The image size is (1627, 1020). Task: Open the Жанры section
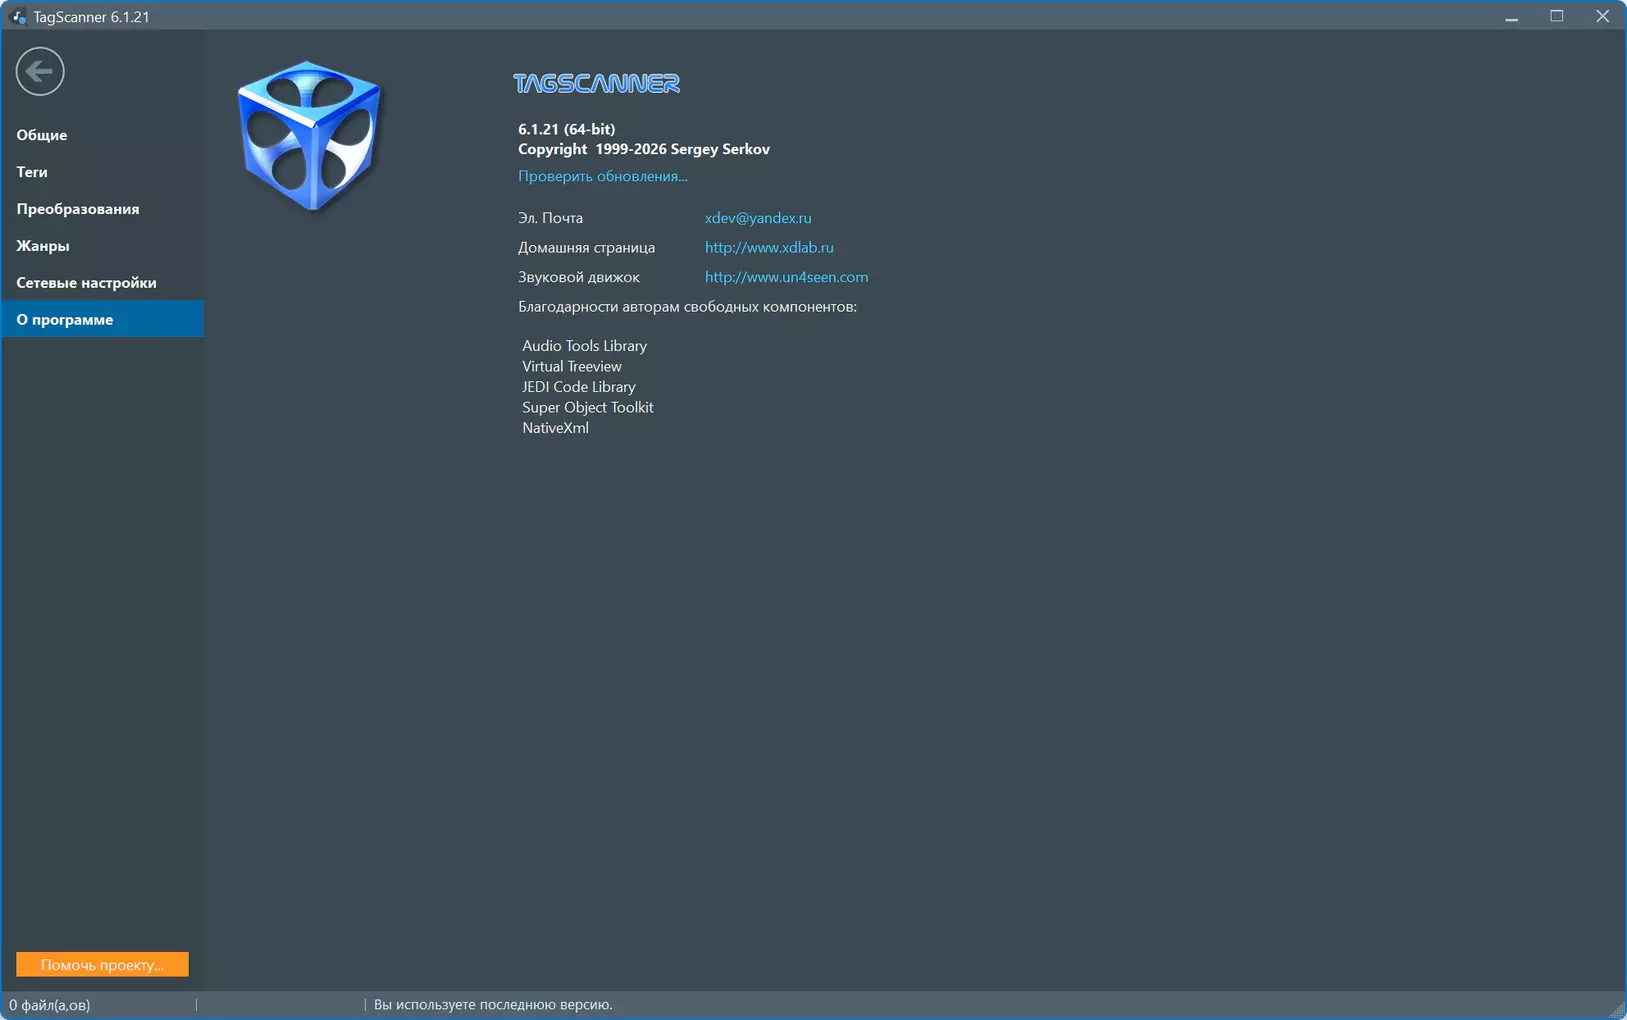coord(102,246)
